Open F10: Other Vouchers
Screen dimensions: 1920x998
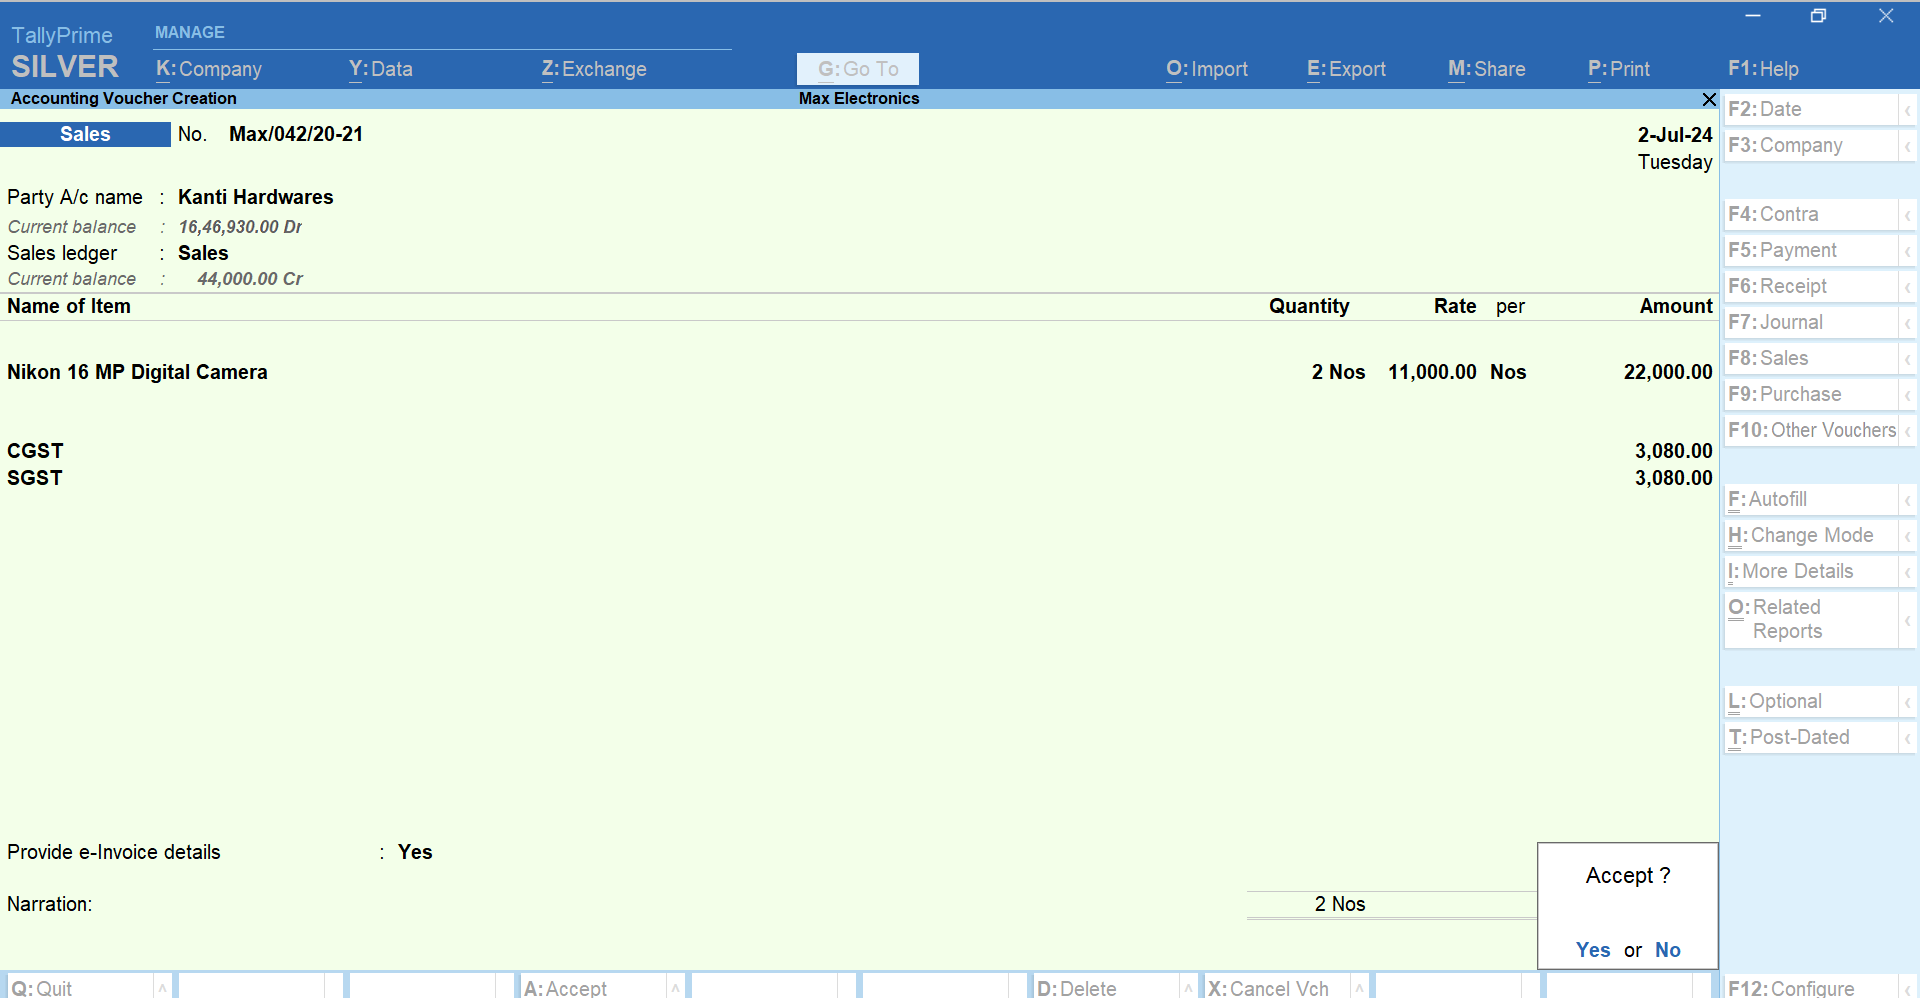(1811, 431)
